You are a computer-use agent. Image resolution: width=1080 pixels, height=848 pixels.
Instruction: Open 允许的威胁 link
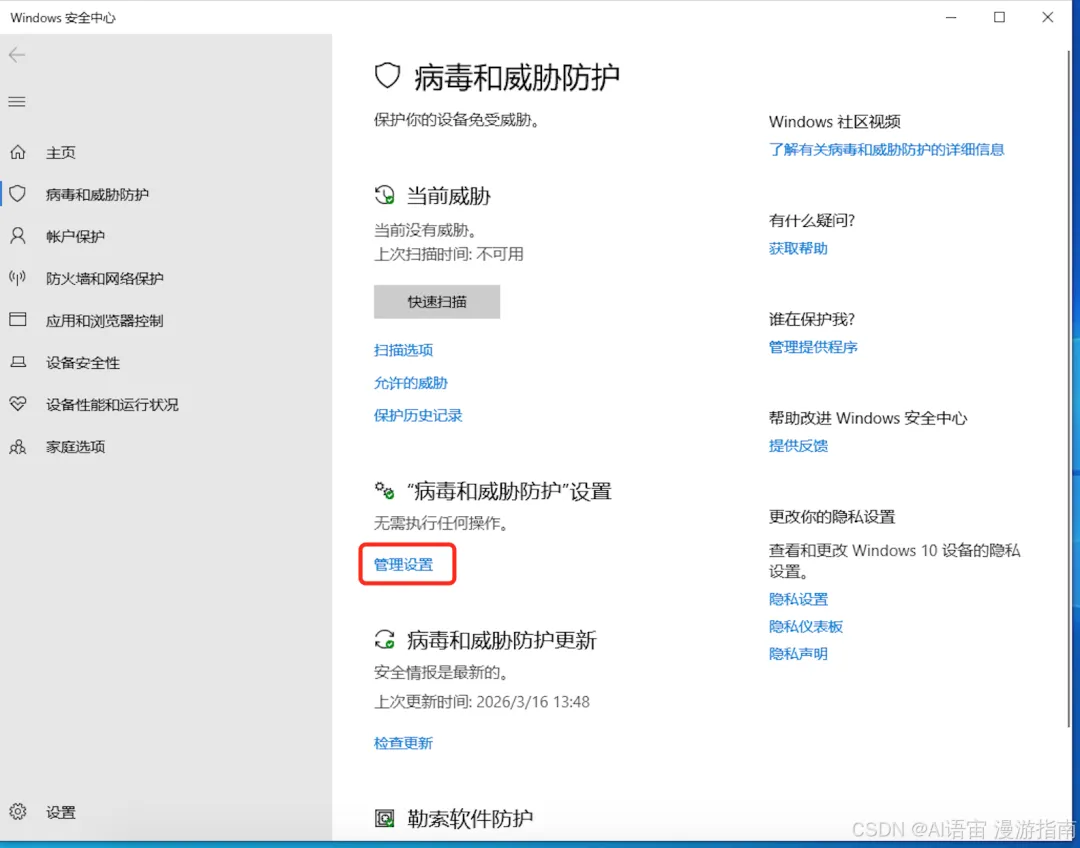(x=411, y=382)
